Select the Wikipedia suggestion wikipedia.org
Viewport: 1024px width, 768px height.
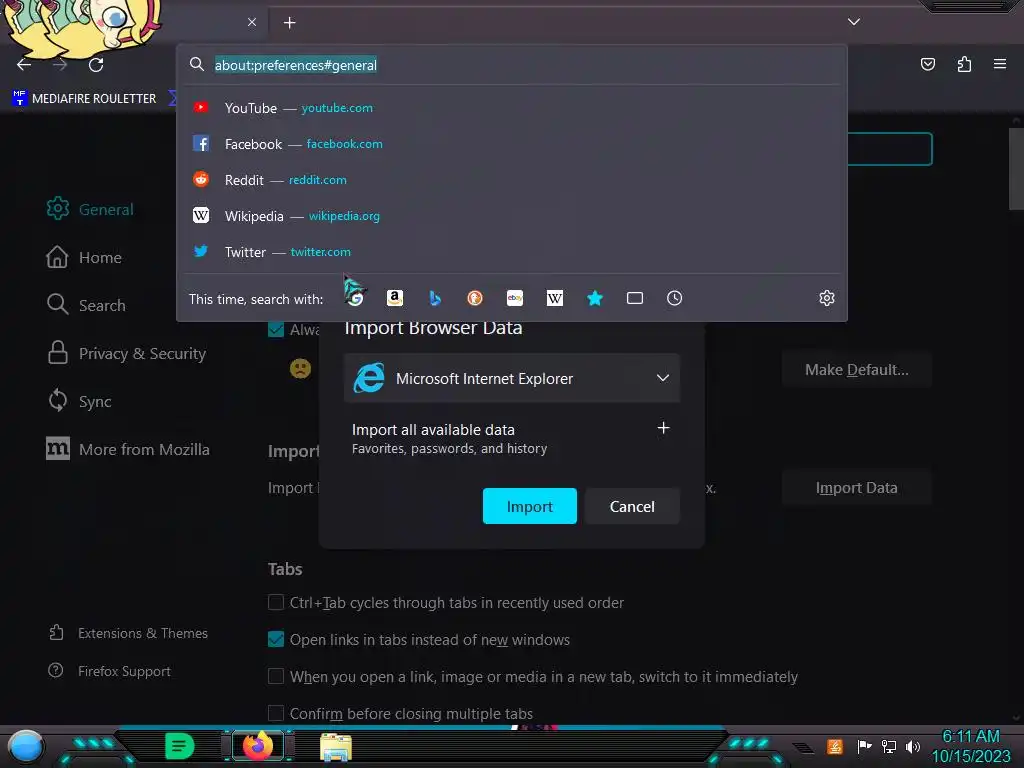pos(511,216)
